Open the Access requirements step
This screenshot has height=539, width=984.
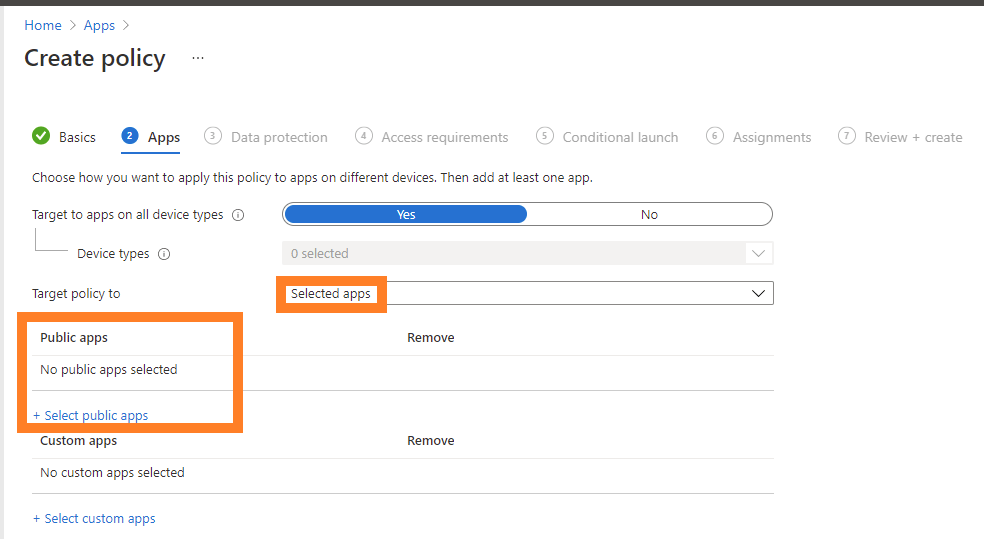[445, 137]
